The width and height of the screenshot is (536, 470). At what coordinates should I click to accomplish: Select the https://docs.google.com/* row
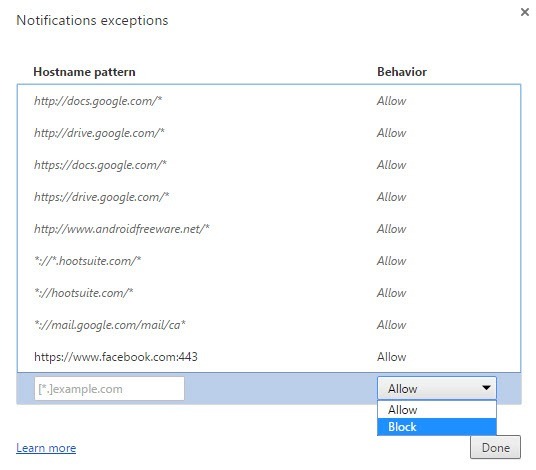point(269,165)
